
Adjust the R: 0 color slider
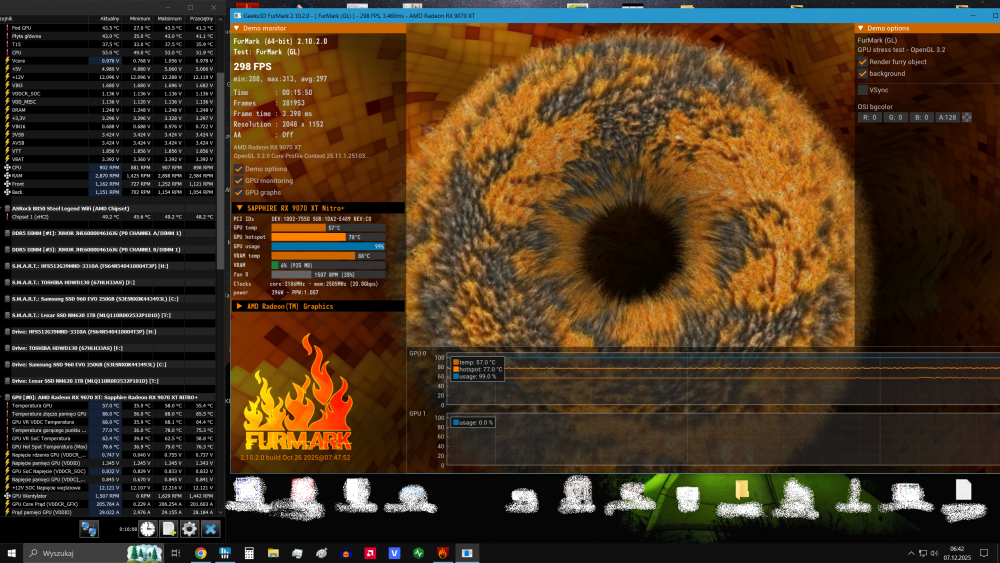[870, 117]
